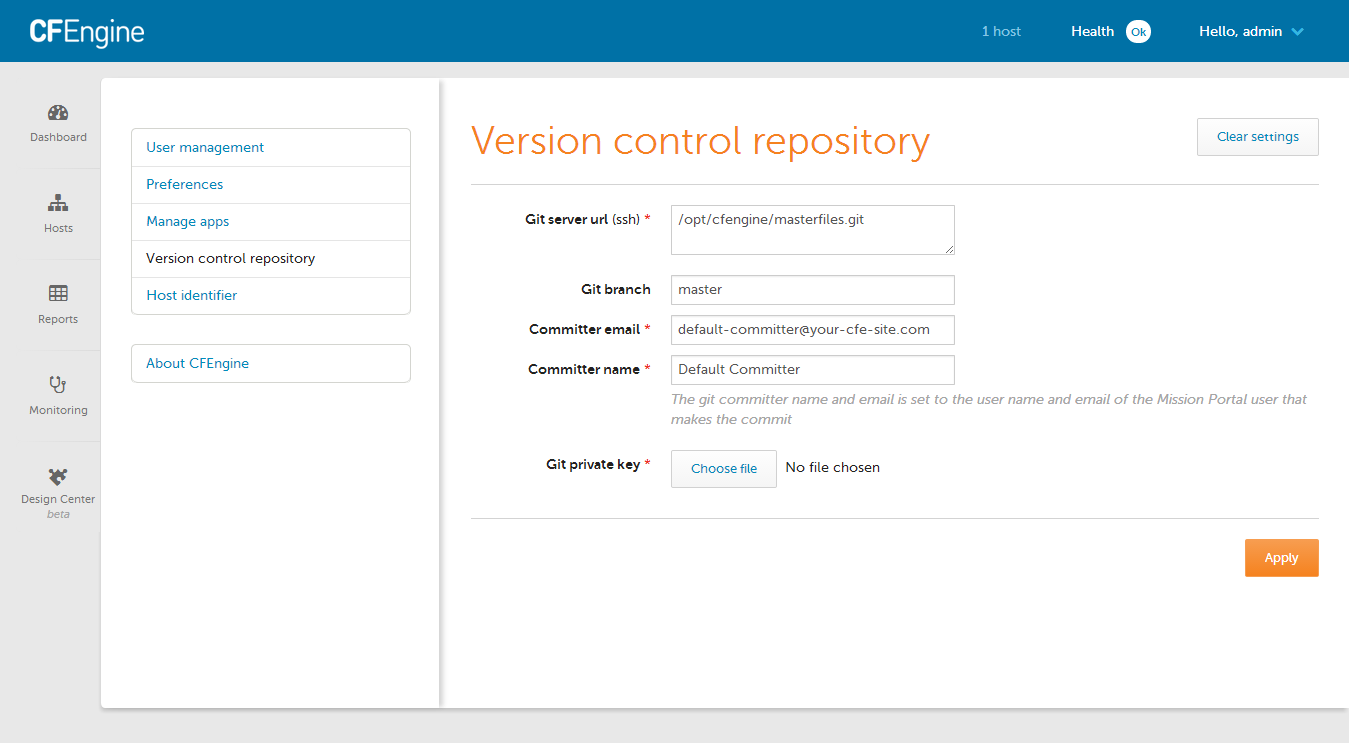This screenshot has width=1349, height=743.
Task: Click the 'No file chosen' text
Action: [833, 468]
